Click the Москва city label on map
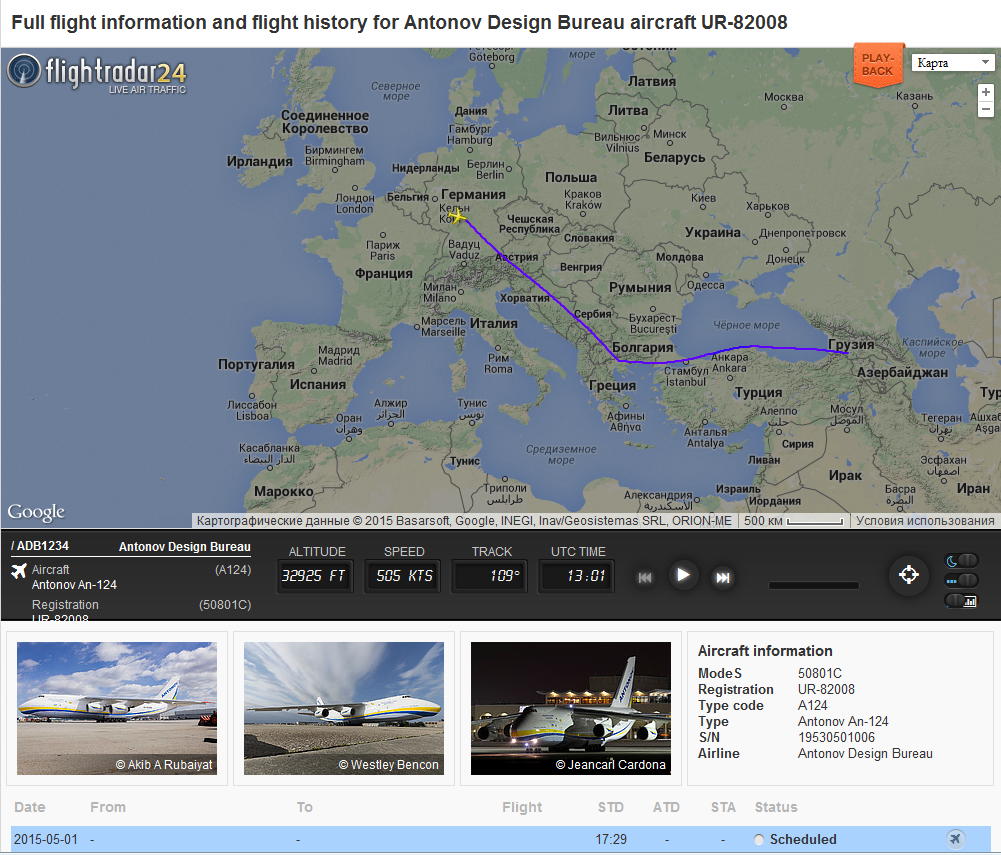Screen dimensions: 1001x855 (784, 97)
